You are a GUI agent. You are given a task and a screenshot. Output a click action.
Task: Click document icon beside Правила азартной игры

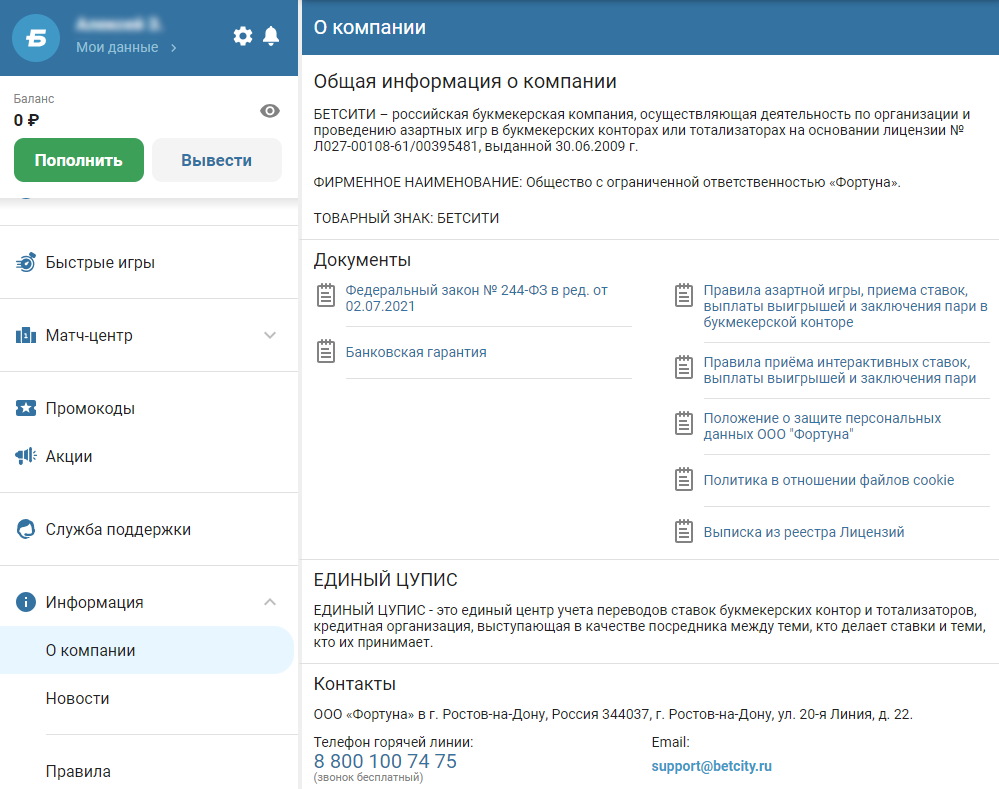point(684,295)
